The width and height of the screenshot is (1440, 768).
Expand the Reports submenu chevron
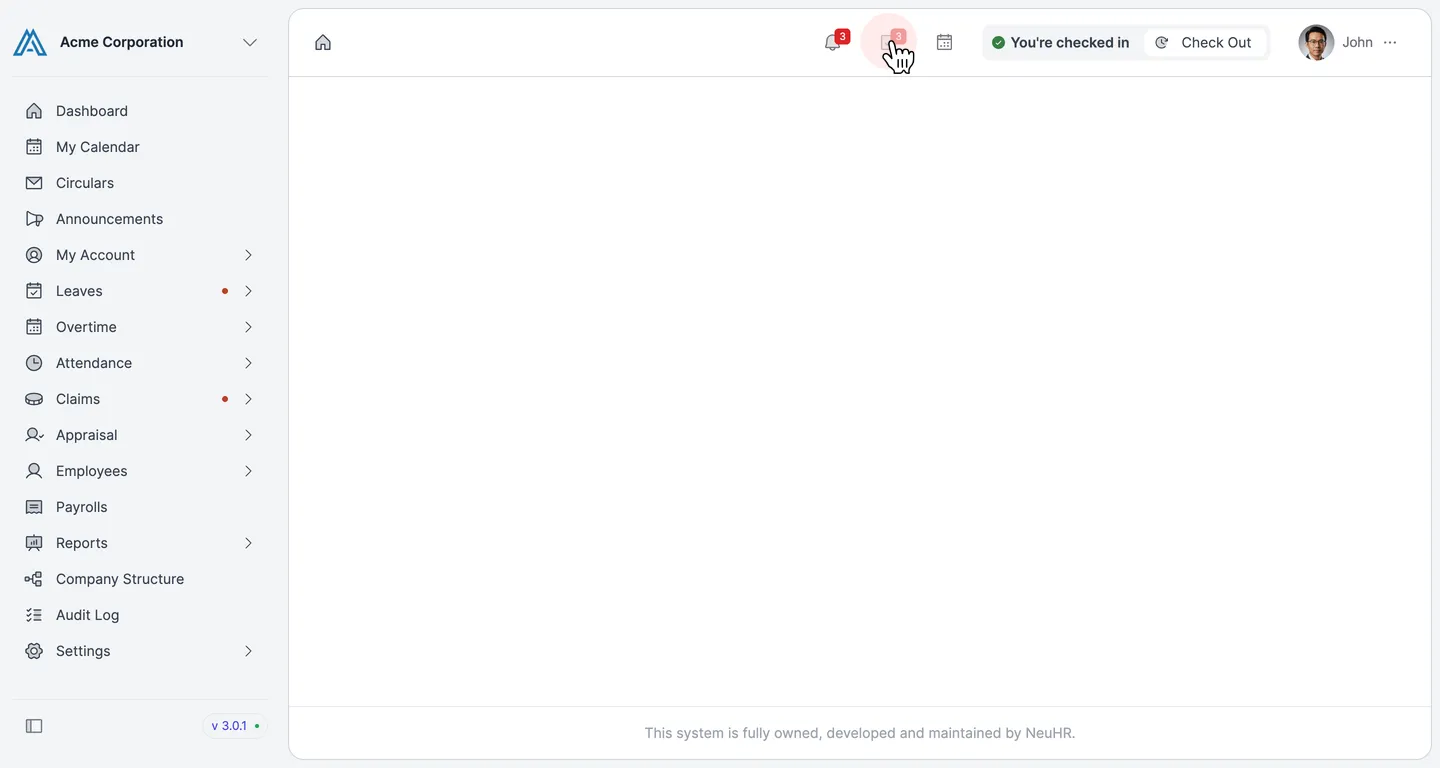pos(248,543)
